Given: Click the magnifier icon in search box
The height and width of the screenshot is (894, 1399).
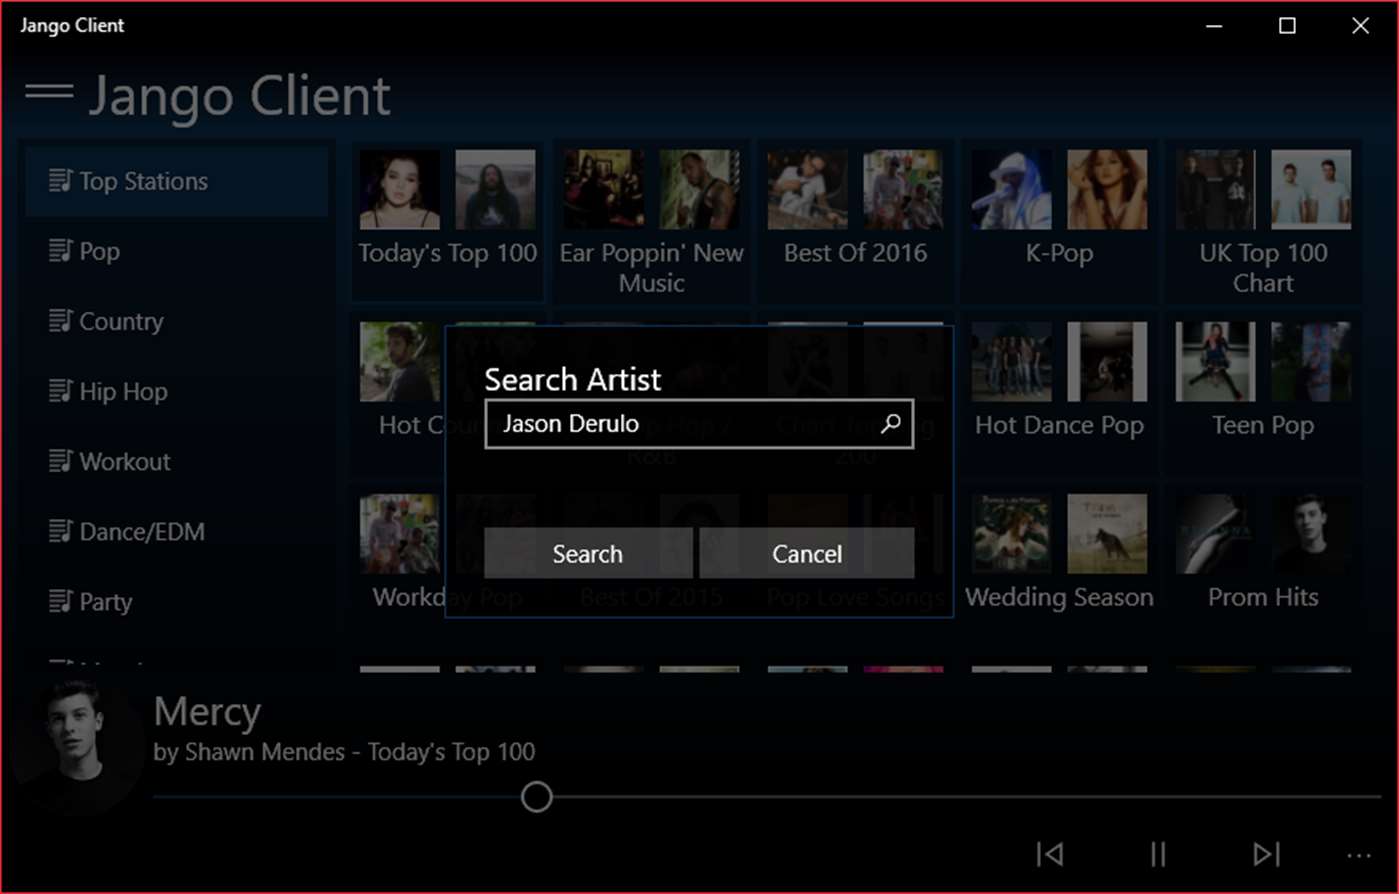Looking at the screenshot, I should (x=890, y=424).
